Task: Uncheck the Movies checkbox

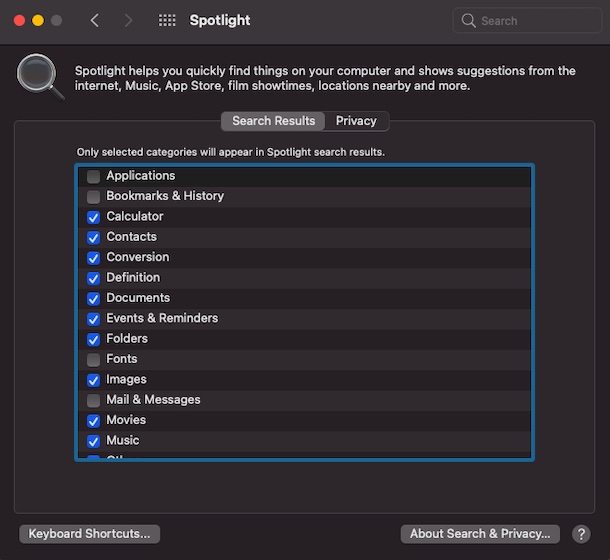Action: click(x=93, y=421)
